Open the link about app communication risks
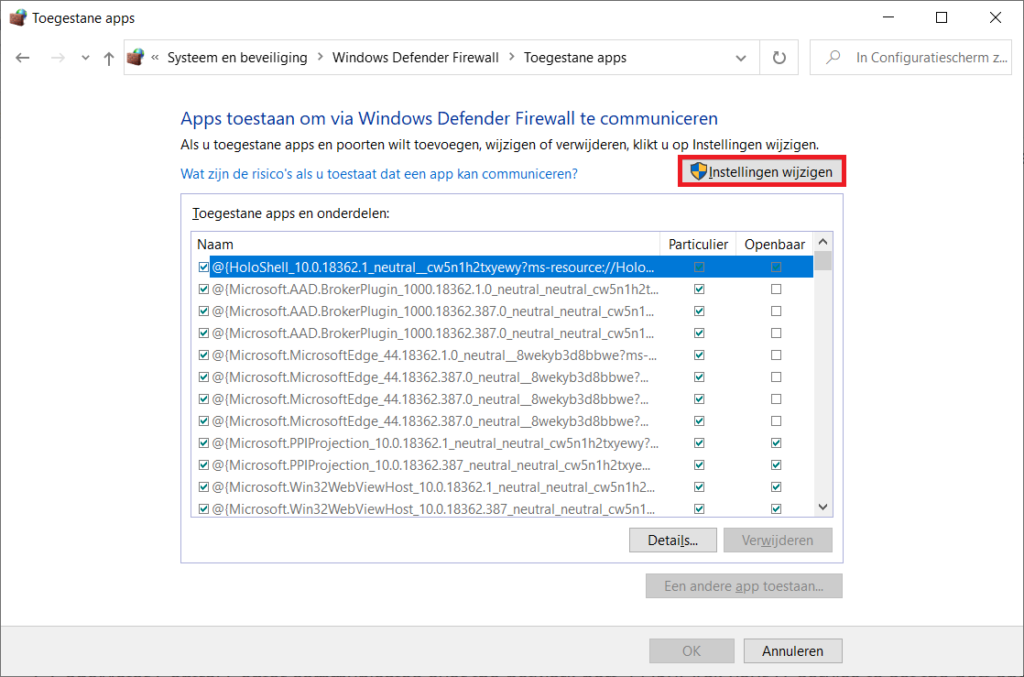The height and width of the screenshot is (677, 1024). click(x=378, y=174)
